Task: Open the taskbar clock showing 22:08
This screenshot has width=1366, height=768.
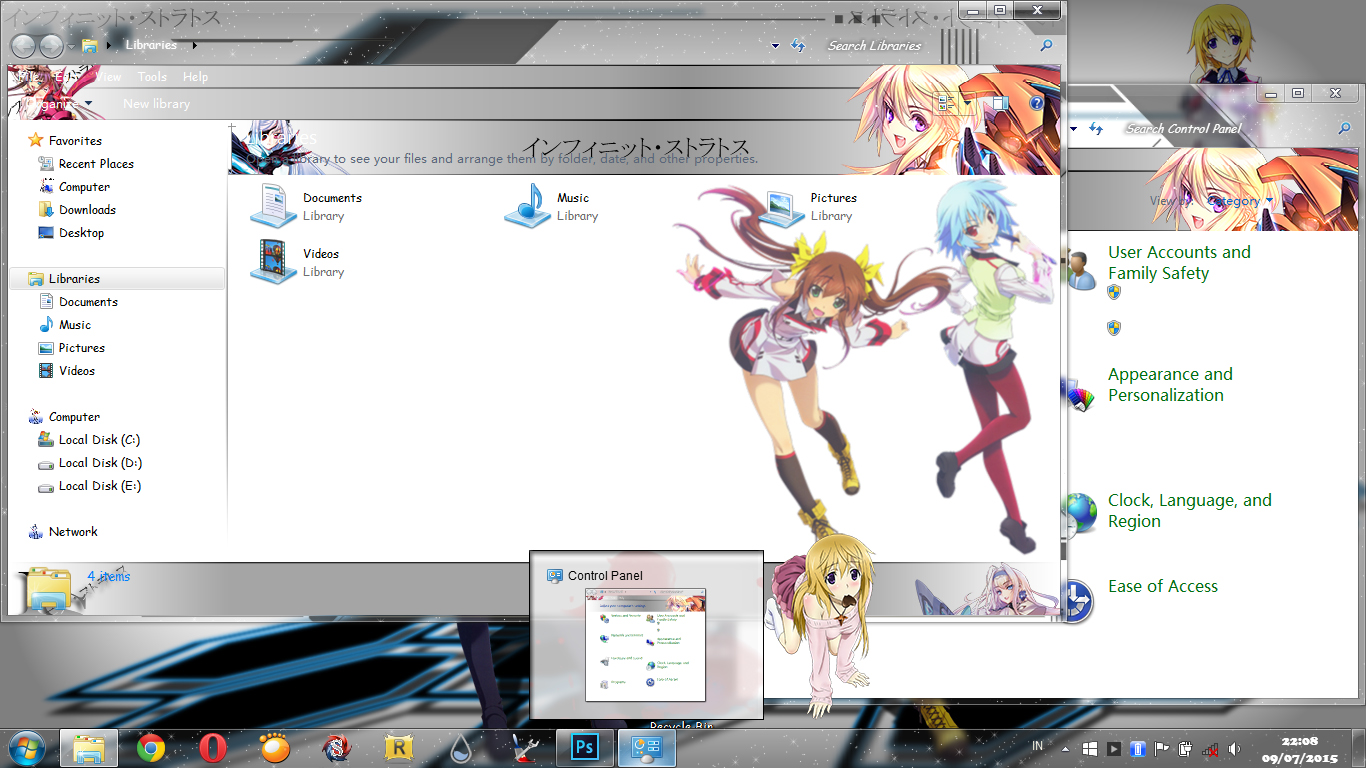Action: 1299,750
